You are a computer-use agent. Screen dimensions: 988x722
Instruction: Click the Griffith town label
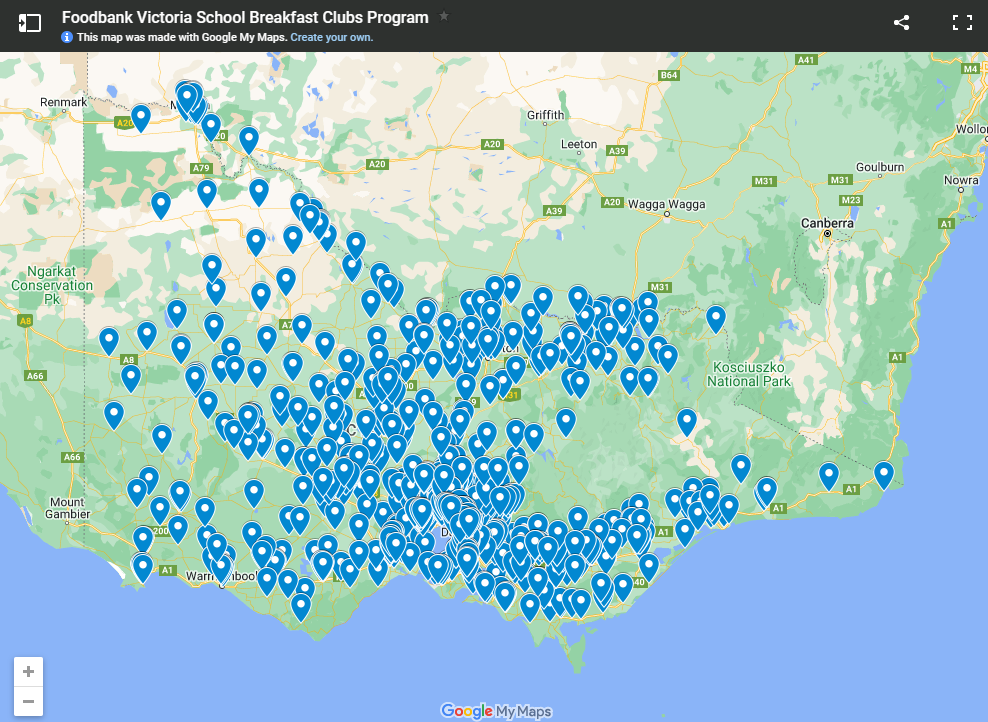546,115
